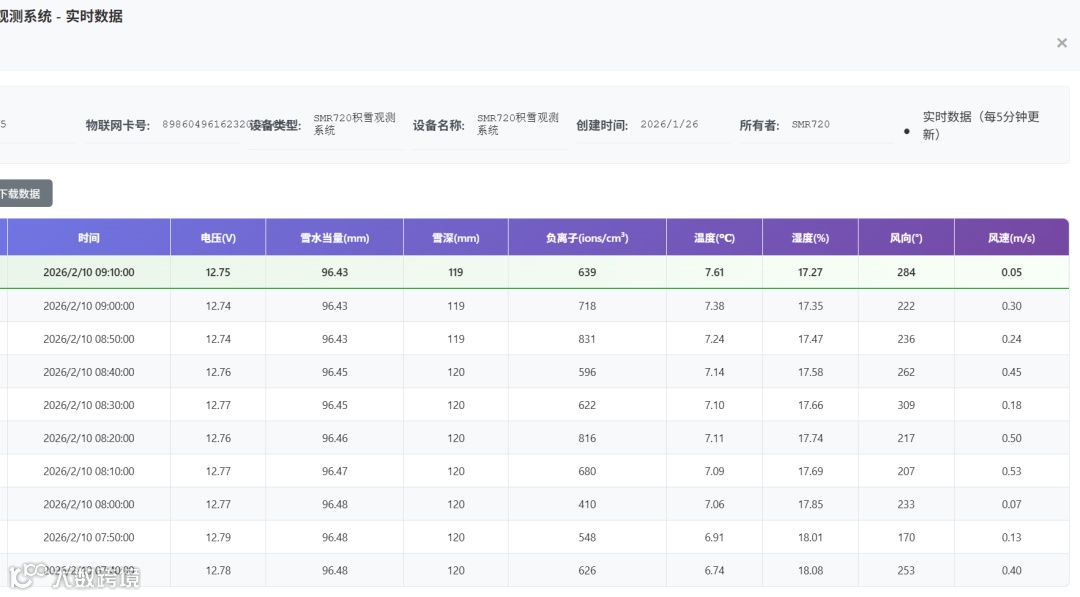This screenshot has width=1080, height=597.
Task: Click wind direction value 222
Action: tap(906, 306)
